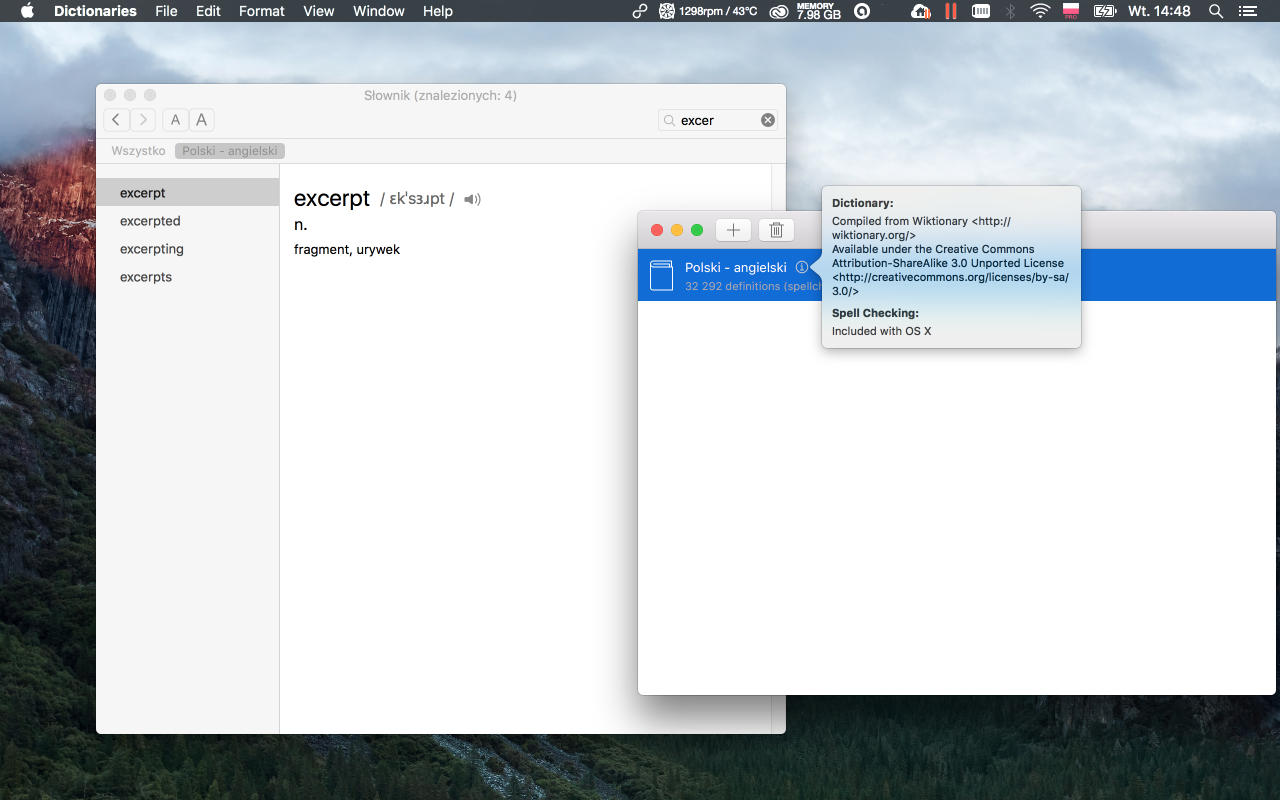Increase text size with large A button
This screenshot has height=800, width=1280.
(201, 120)
